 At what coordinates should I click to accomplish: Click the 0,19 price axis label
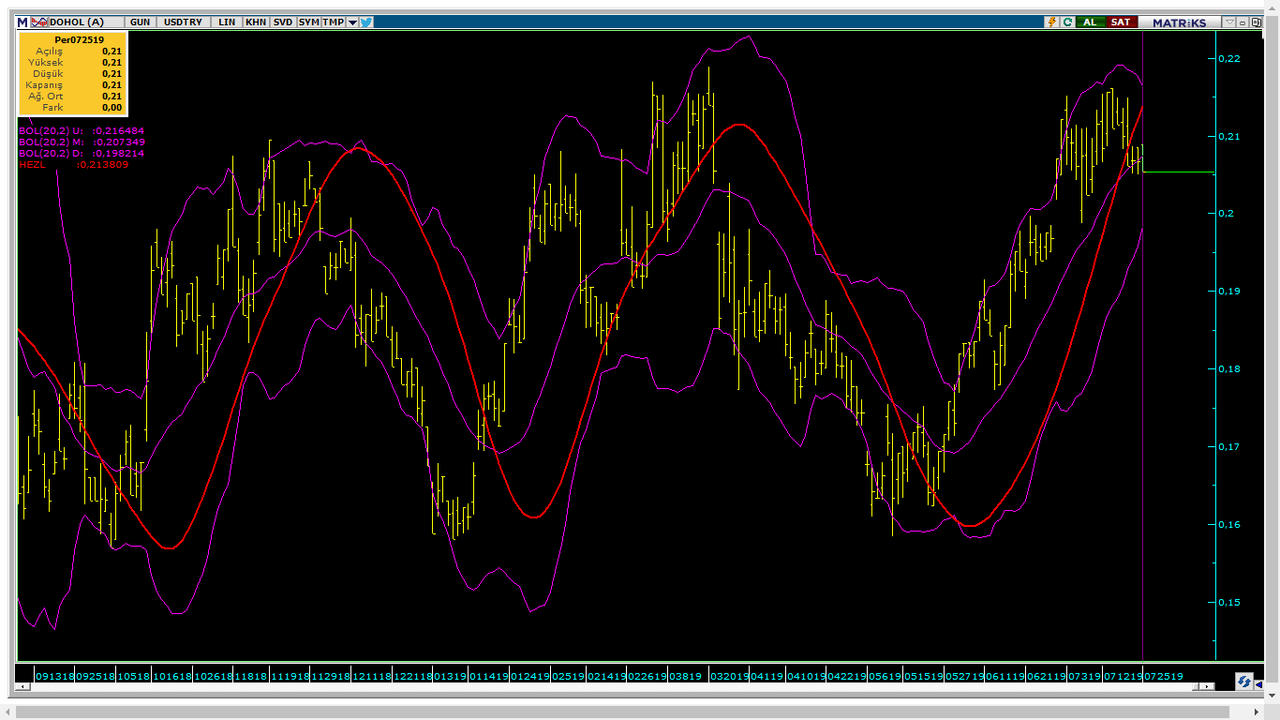pyautogui.click(x=1229, y=291)
